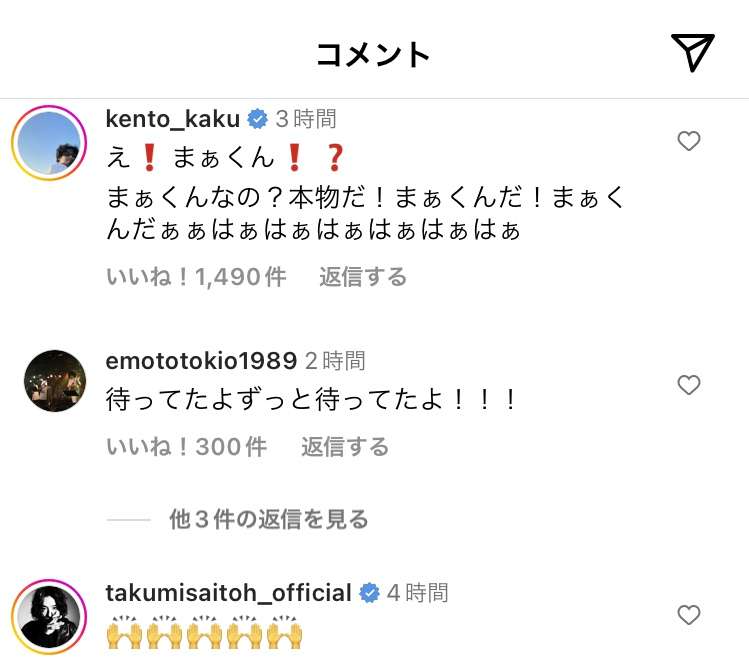Image resolution: width=749 pixels, height=663 pixels.
Task: Tap the raised-hands emoji comment text
Action: (x=204, y=634)
